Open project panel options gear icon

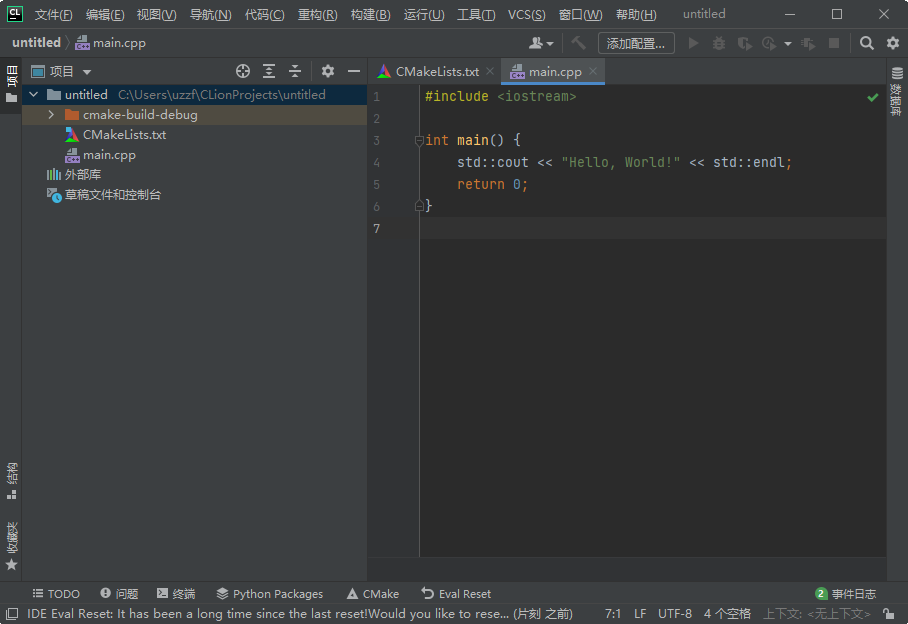click(328, 71)
